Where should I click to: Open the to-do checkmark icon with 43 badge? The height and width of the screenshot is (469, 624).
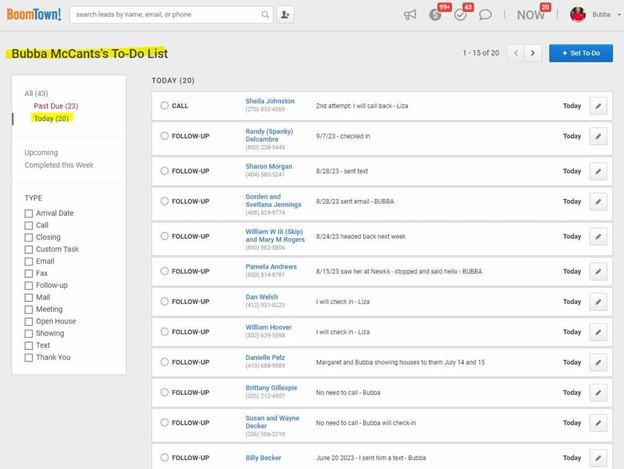click(x=460, y=15)
